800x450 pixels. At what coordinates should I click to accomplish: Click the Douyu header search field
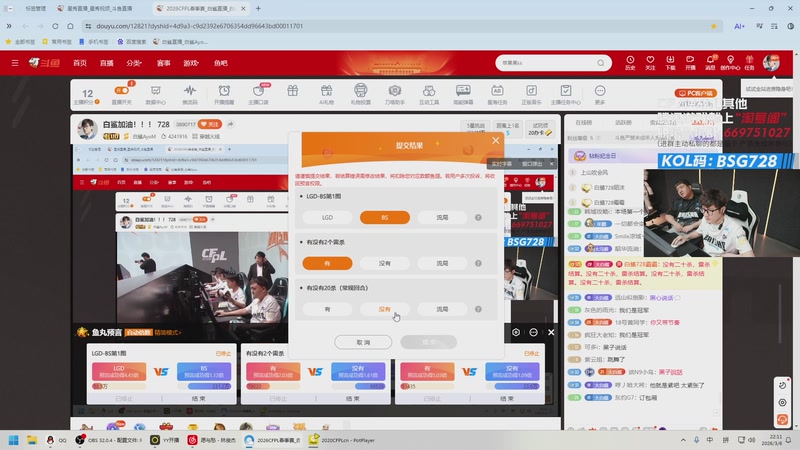point(546,63)
